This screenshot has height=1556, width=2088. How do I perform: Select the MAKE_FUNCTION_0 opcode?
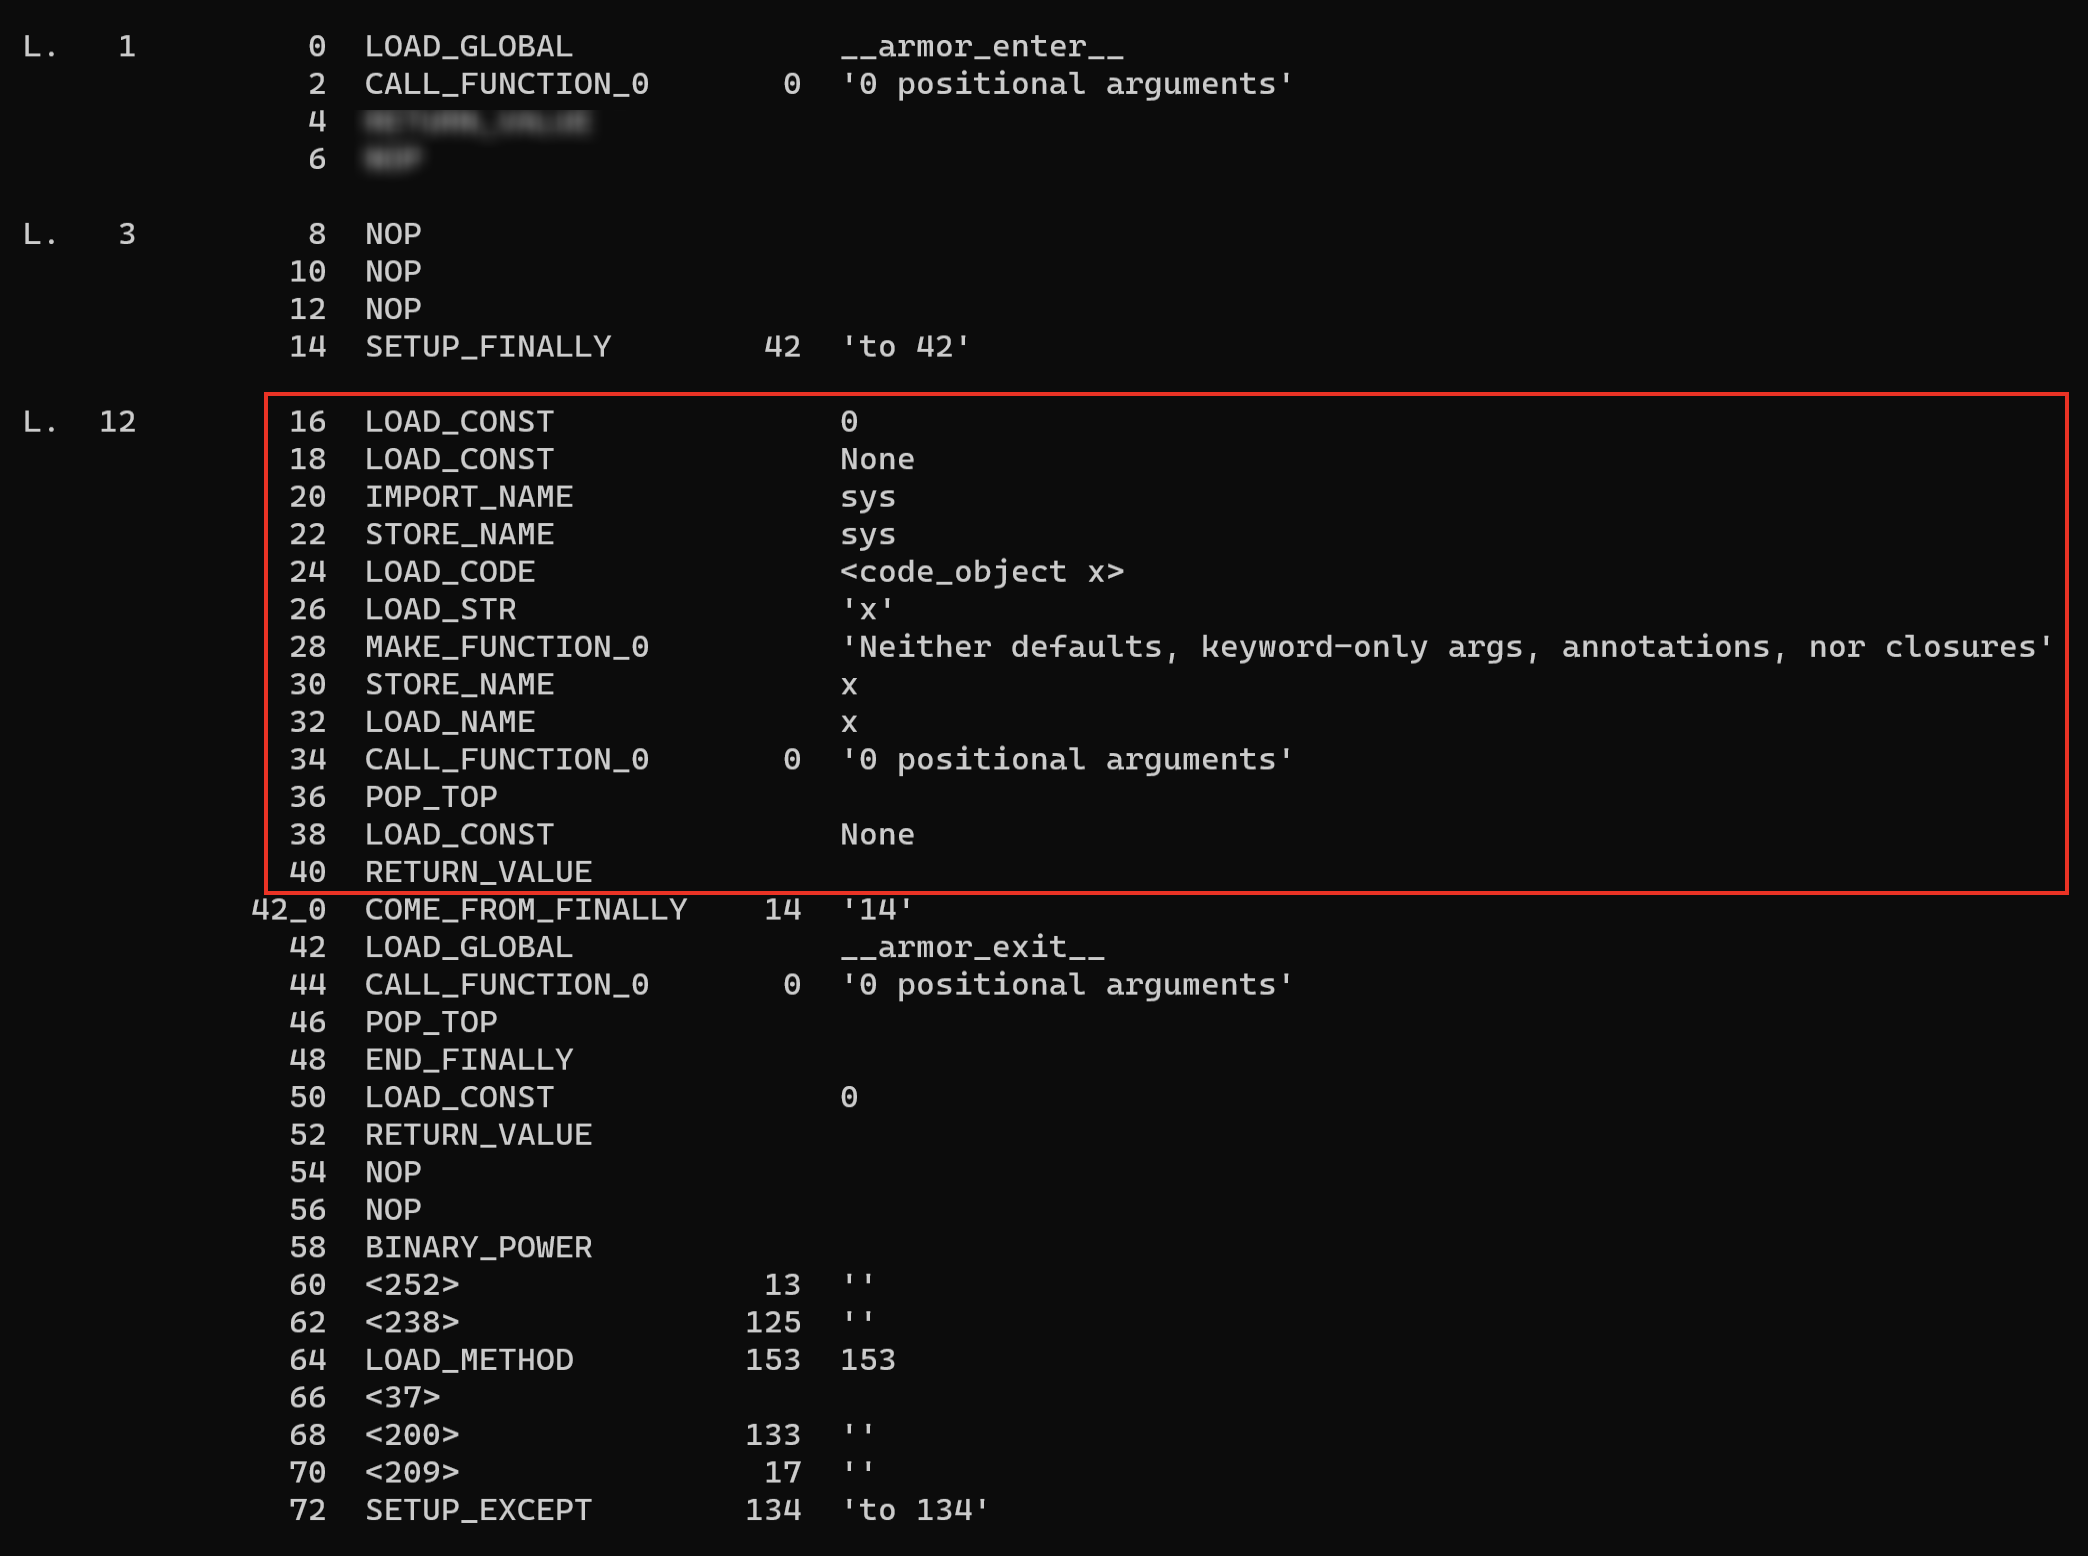[506, 647]
